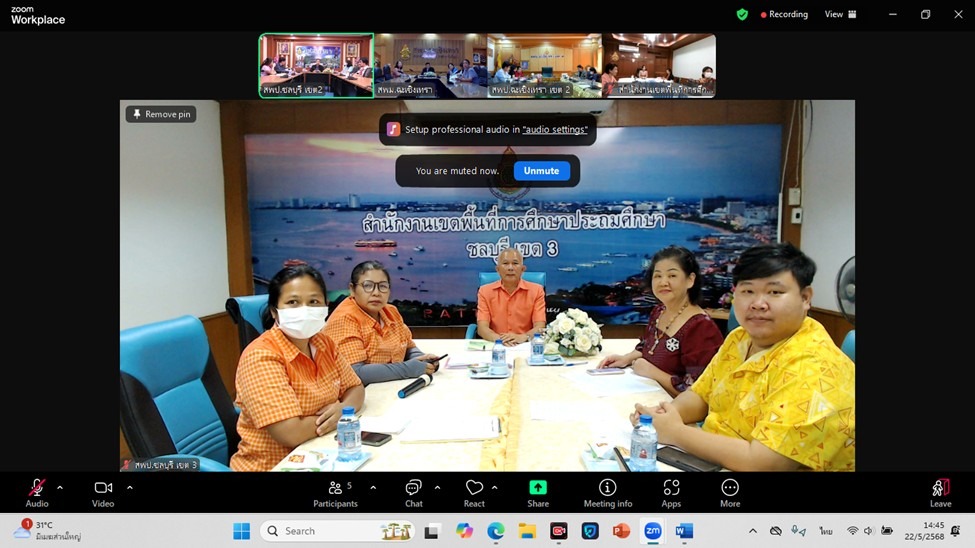Click the green Share screen button
The height and width of the screenshot is (548, 975).
coord(538,493)
